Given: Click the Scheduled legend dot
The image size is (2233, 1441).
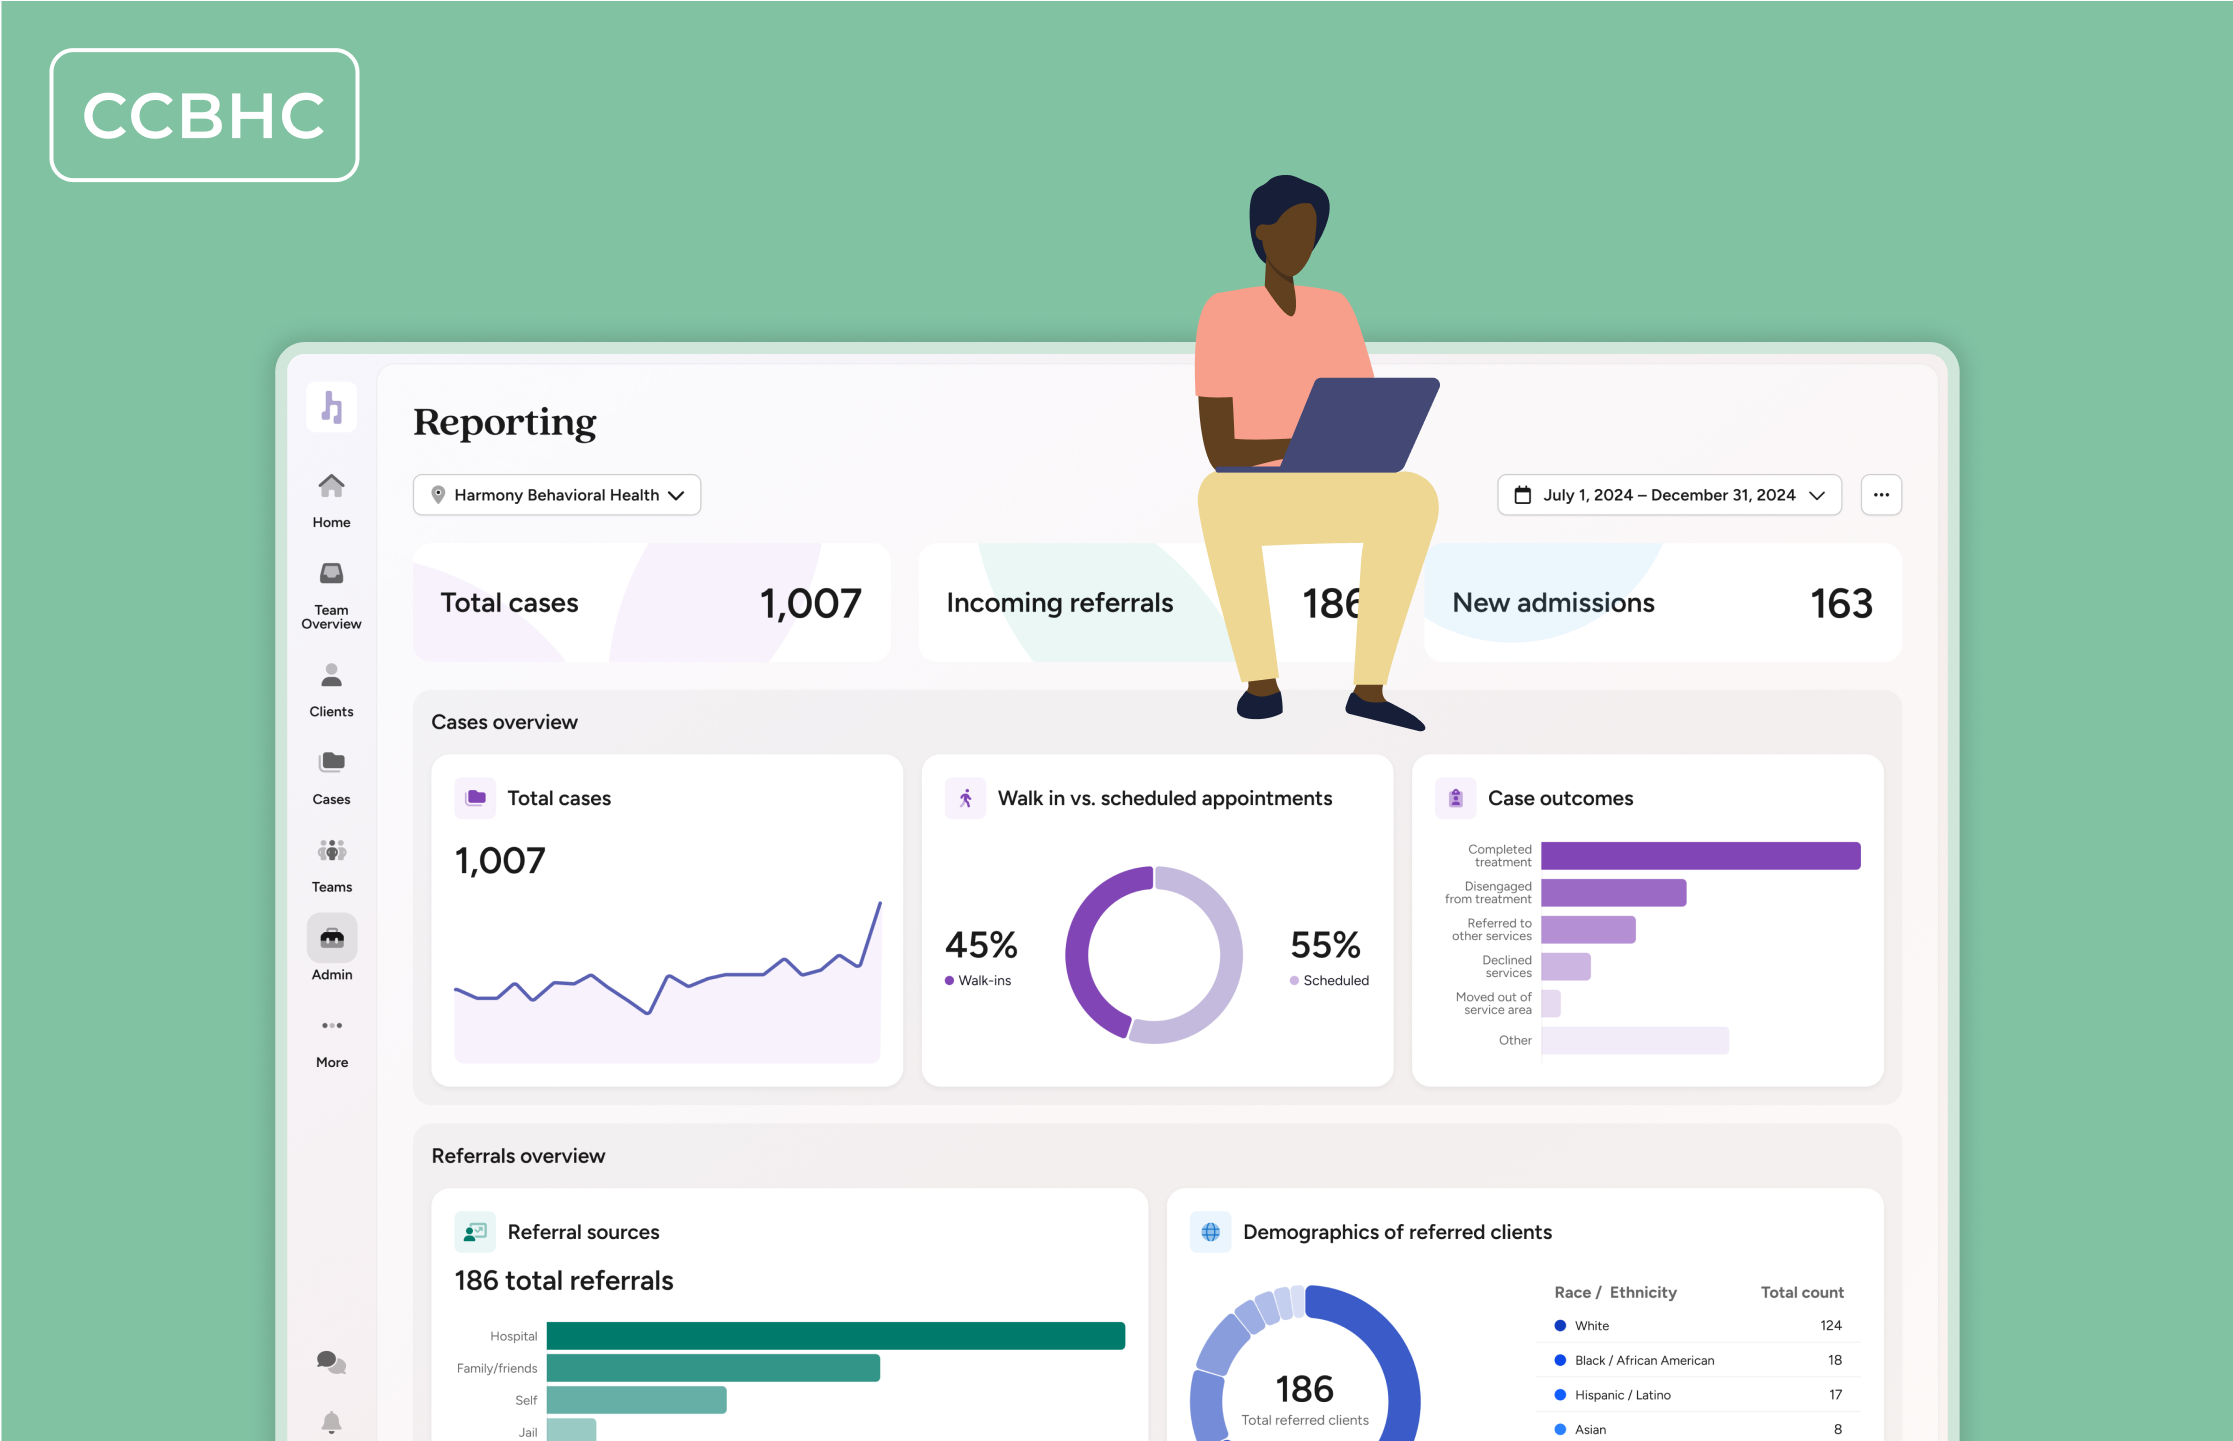Looking at the screenshot, I should click(x=1294, y=981).
